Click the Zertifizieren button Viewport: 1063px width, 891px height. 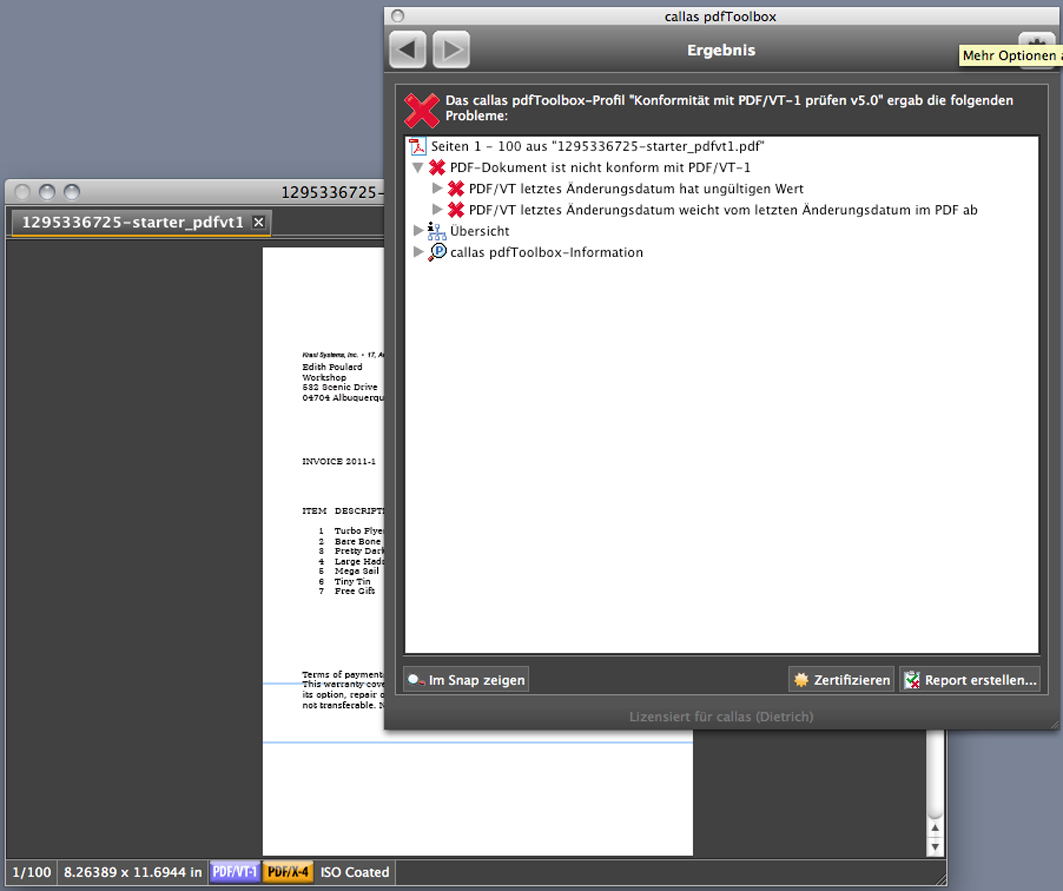coord(841,680)
